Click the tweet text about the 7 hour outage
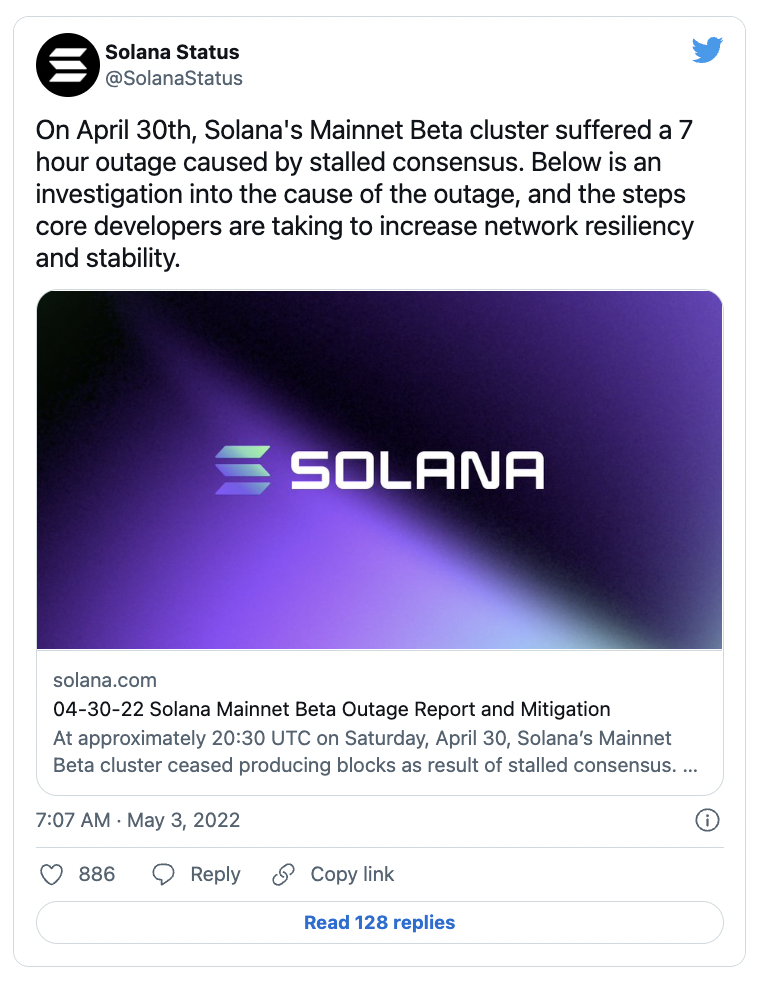Image resolution: width=760 pixels, height=982 pixels. click(365, 196)
